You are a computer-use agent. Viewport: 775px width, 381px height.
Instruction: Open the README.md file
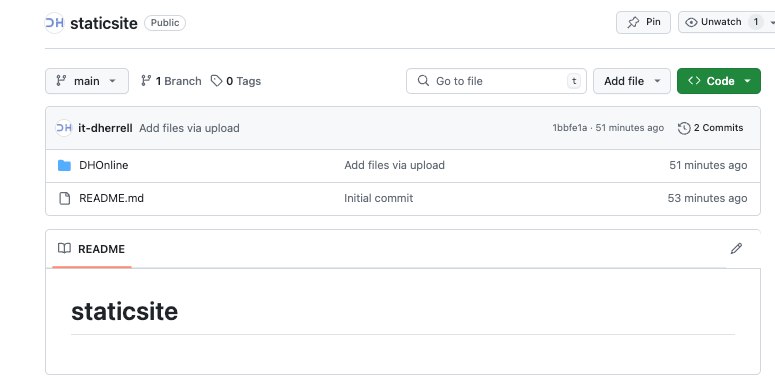point(112,198)
